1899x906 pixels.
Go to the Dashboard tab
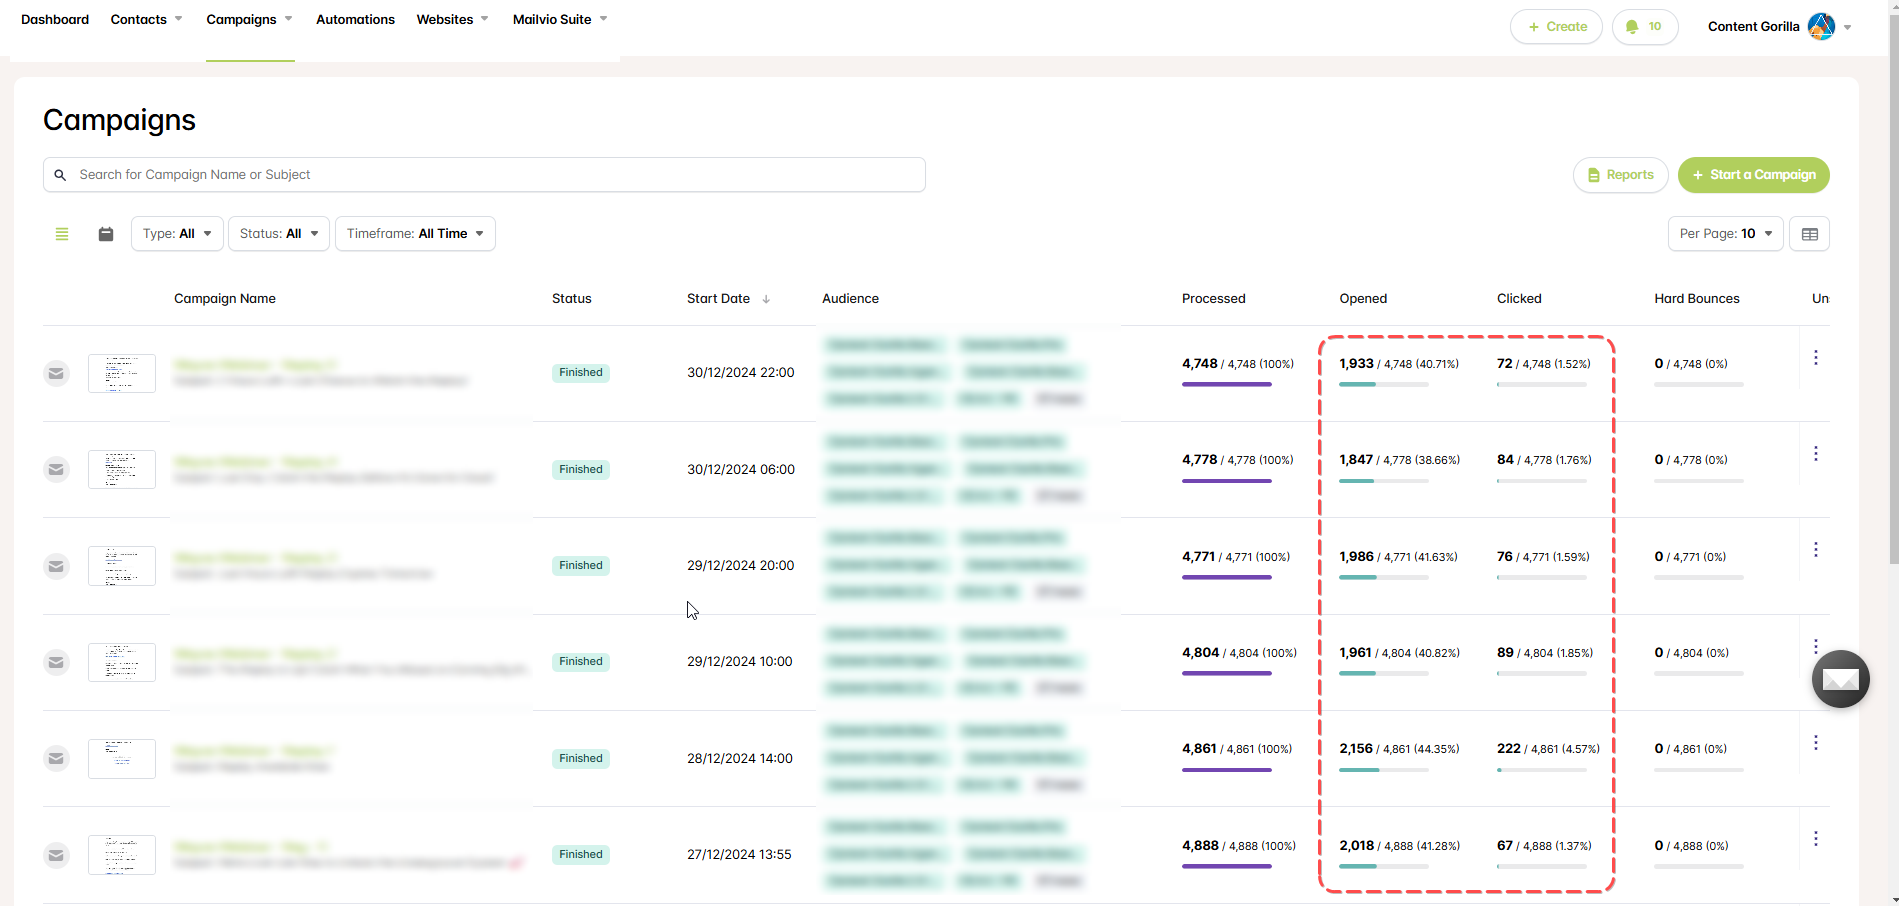[55, 19]
